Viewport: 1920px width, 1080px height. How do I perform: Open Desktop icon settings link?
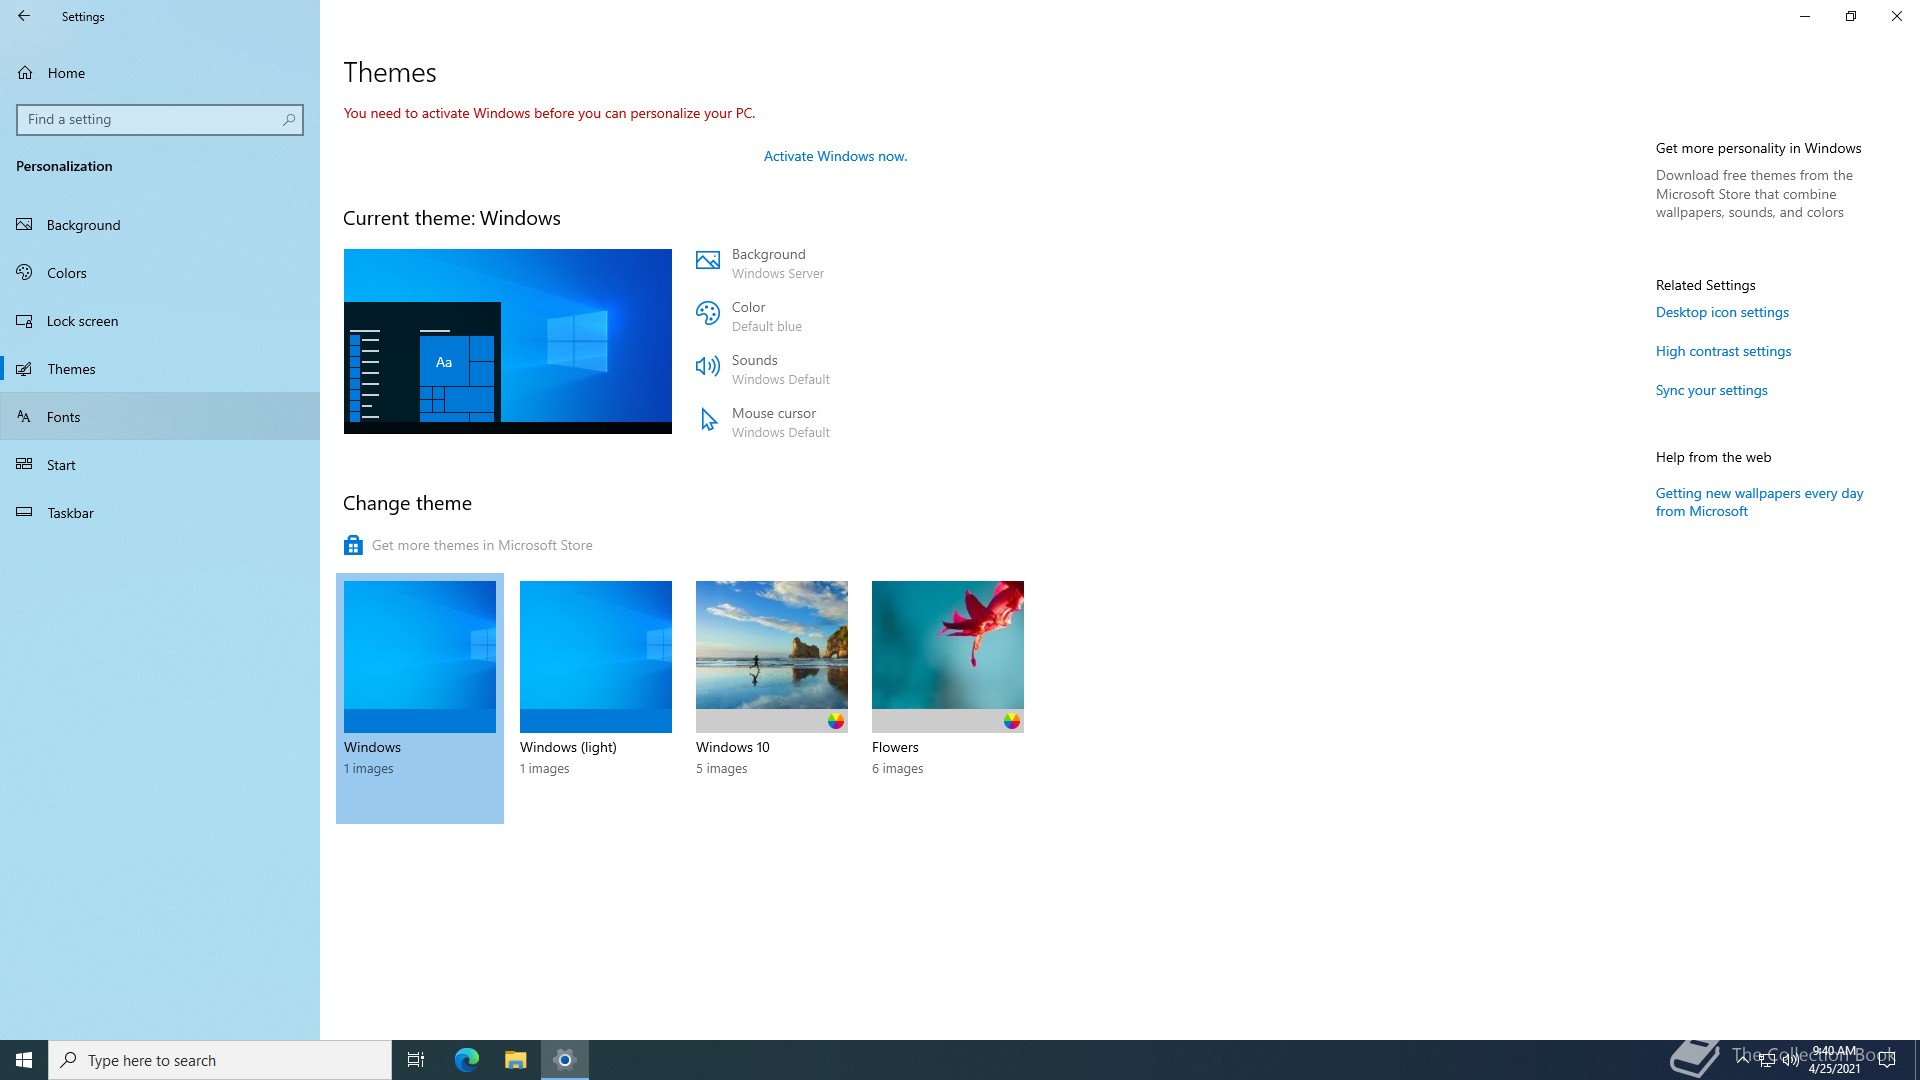(x=1722, y=312)
